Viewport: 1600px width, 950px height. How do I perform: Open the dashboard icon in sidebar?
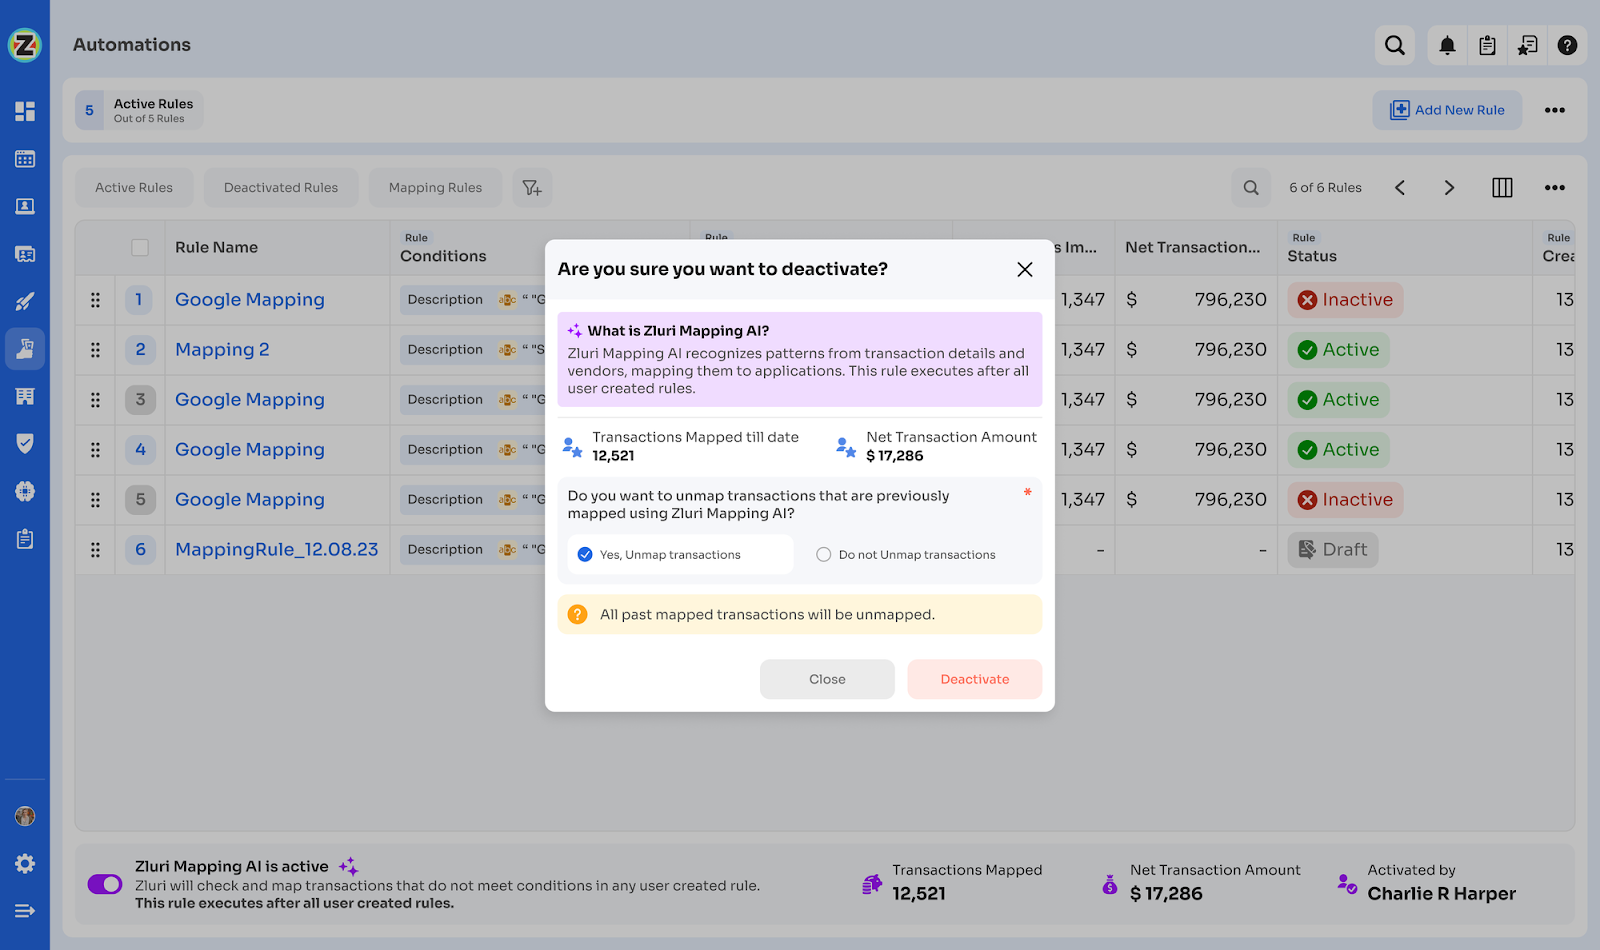(x=25, y=111)
